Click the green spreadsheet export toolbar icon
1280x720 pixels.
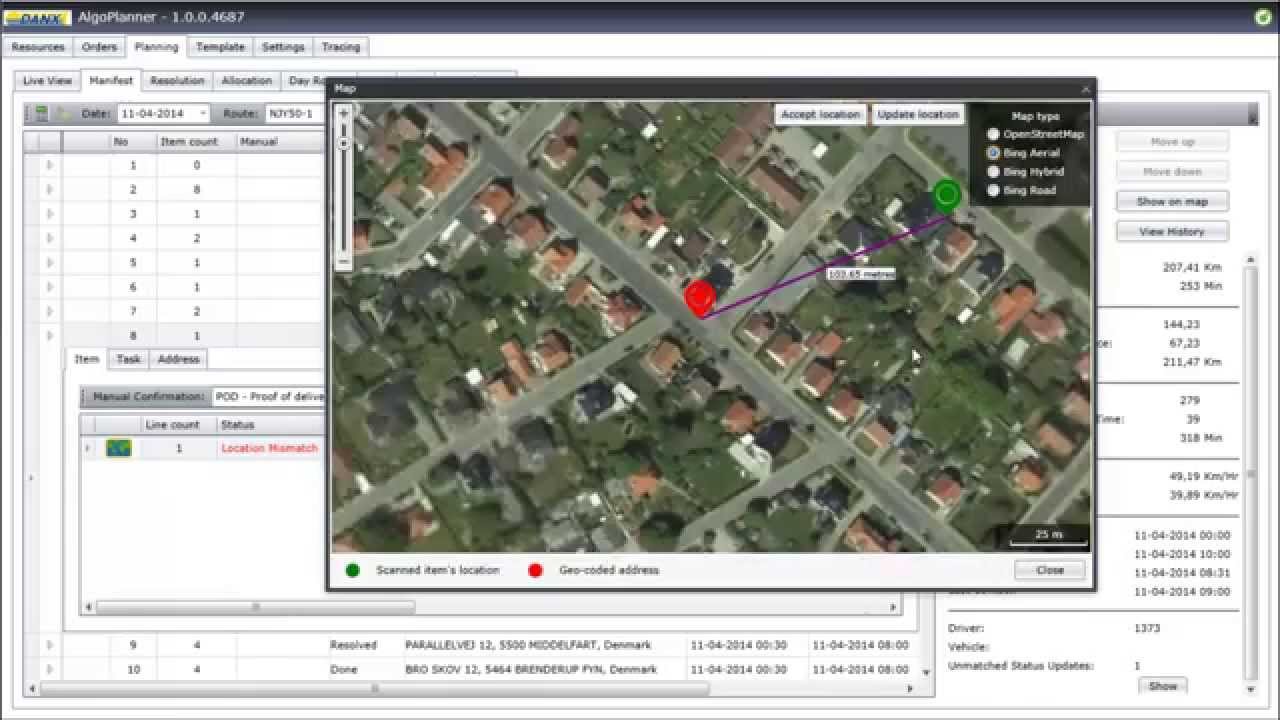[41, 114]
